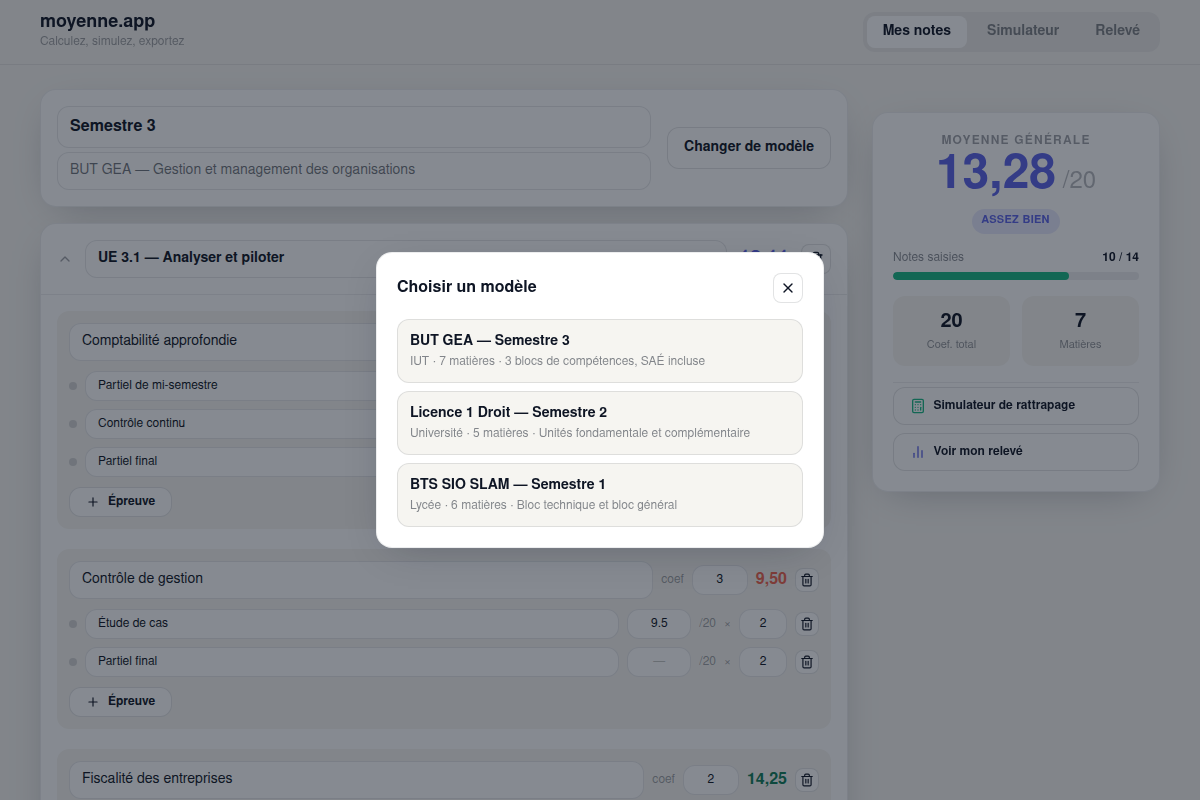This screenshot has height=800, width=1200.
Task: Remove the Étude de cas exam row
Action: point(808,623)
